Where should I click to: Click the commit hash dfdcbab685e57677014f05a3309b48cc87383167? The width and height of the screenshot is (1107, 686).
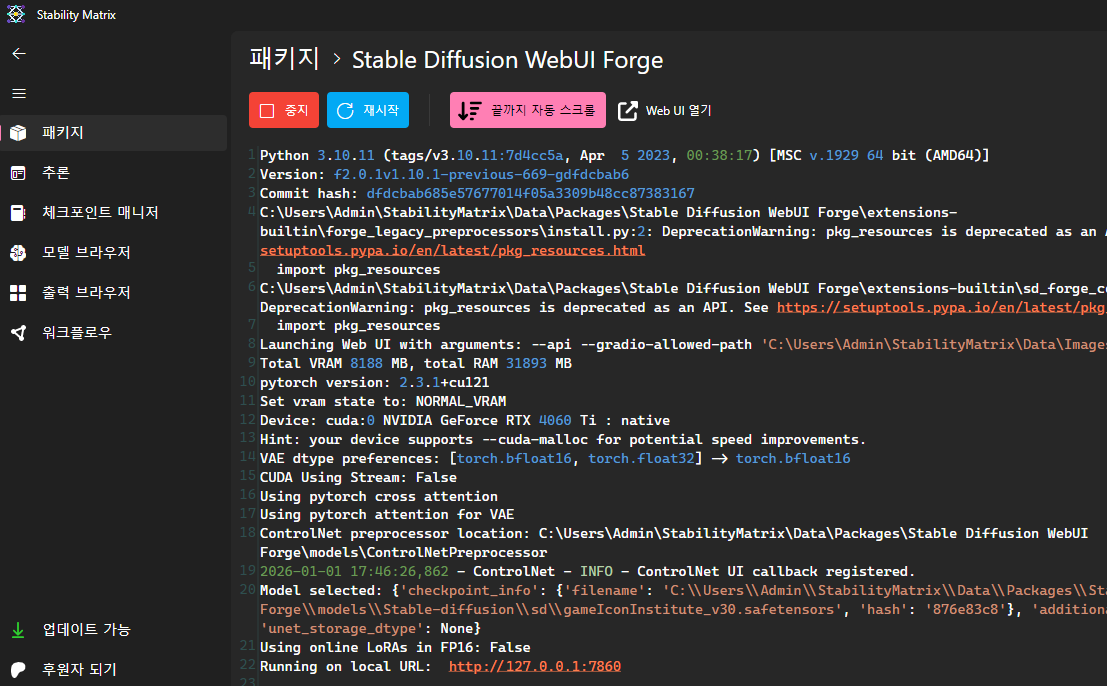pyautogui.click(x=530, y=193)
